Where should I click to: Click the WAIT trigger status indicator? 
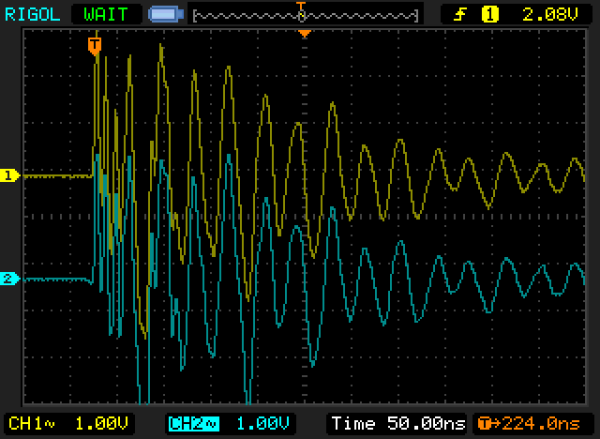point(106,15)
